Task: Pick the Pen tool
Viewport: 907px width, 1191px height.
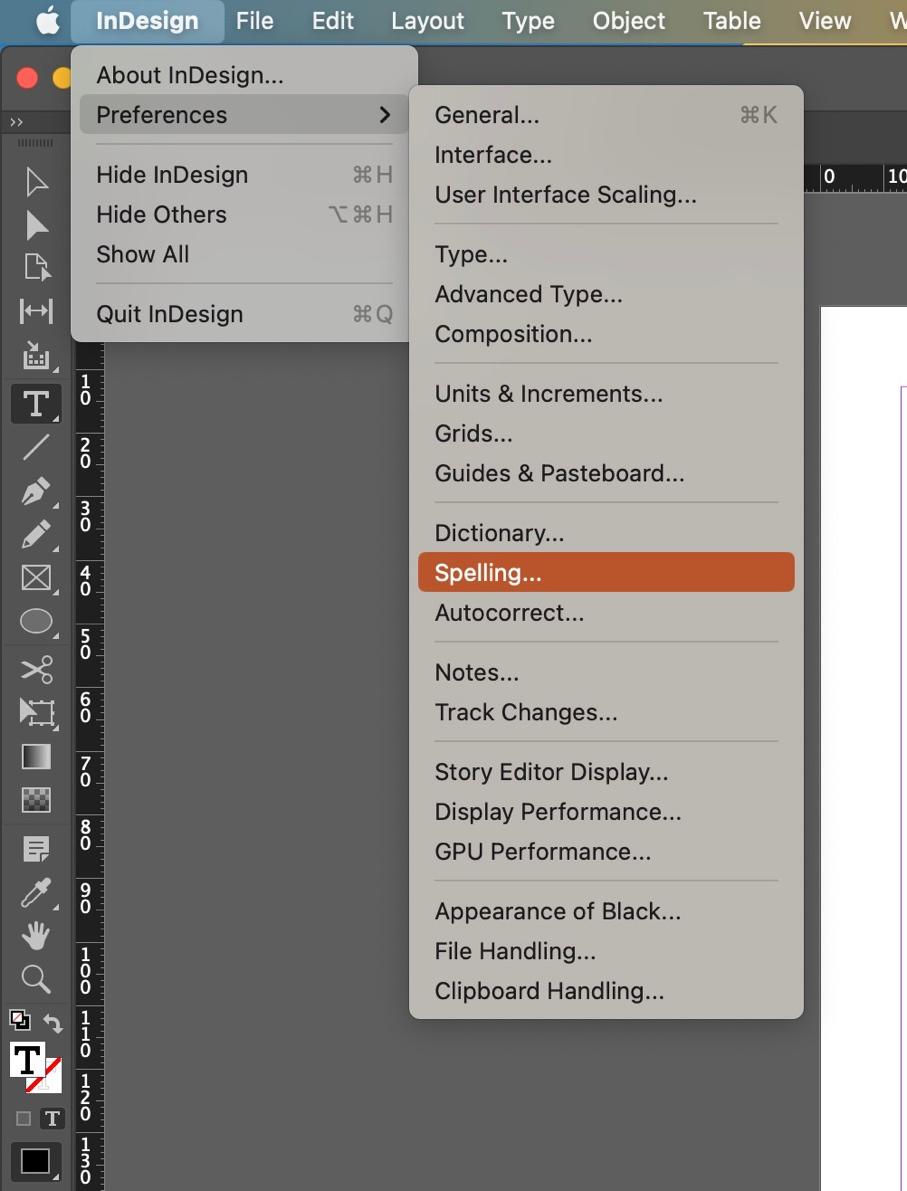Action: 36,492
